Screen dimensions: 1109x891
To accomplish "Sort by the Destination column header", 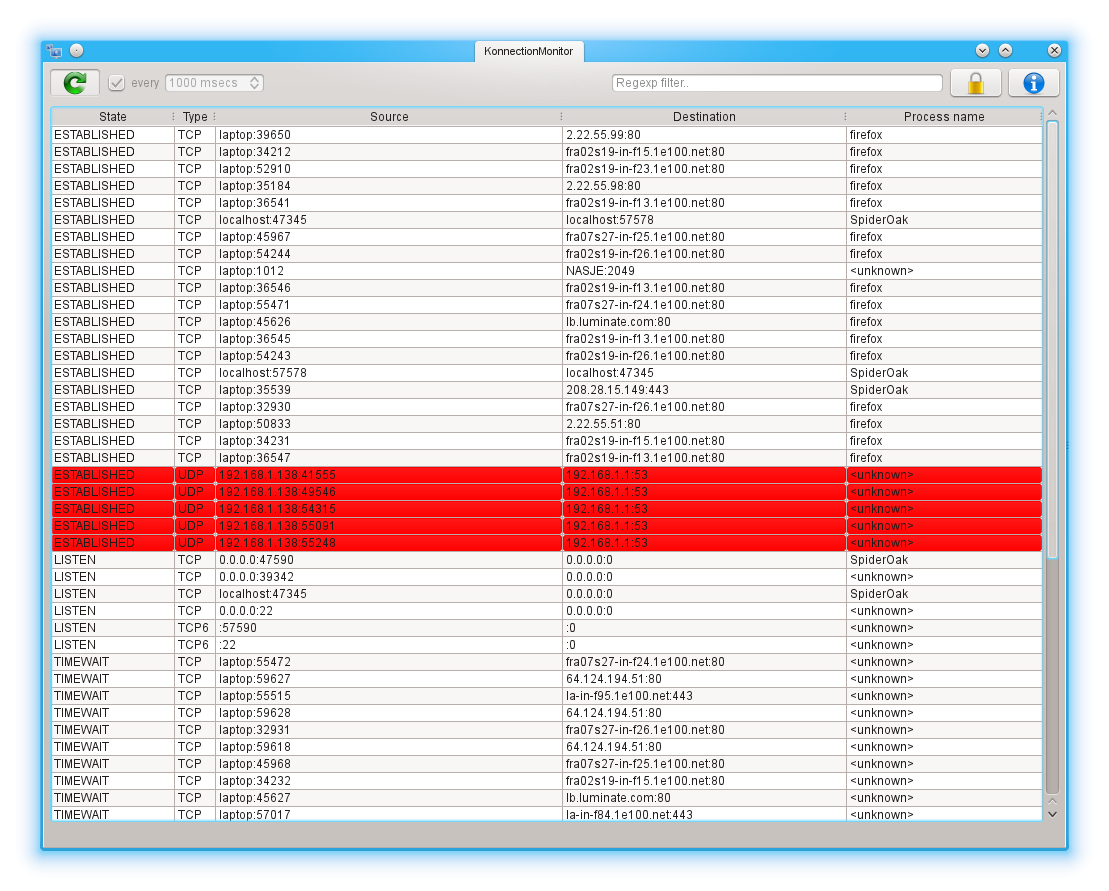I will coord(704,117).
